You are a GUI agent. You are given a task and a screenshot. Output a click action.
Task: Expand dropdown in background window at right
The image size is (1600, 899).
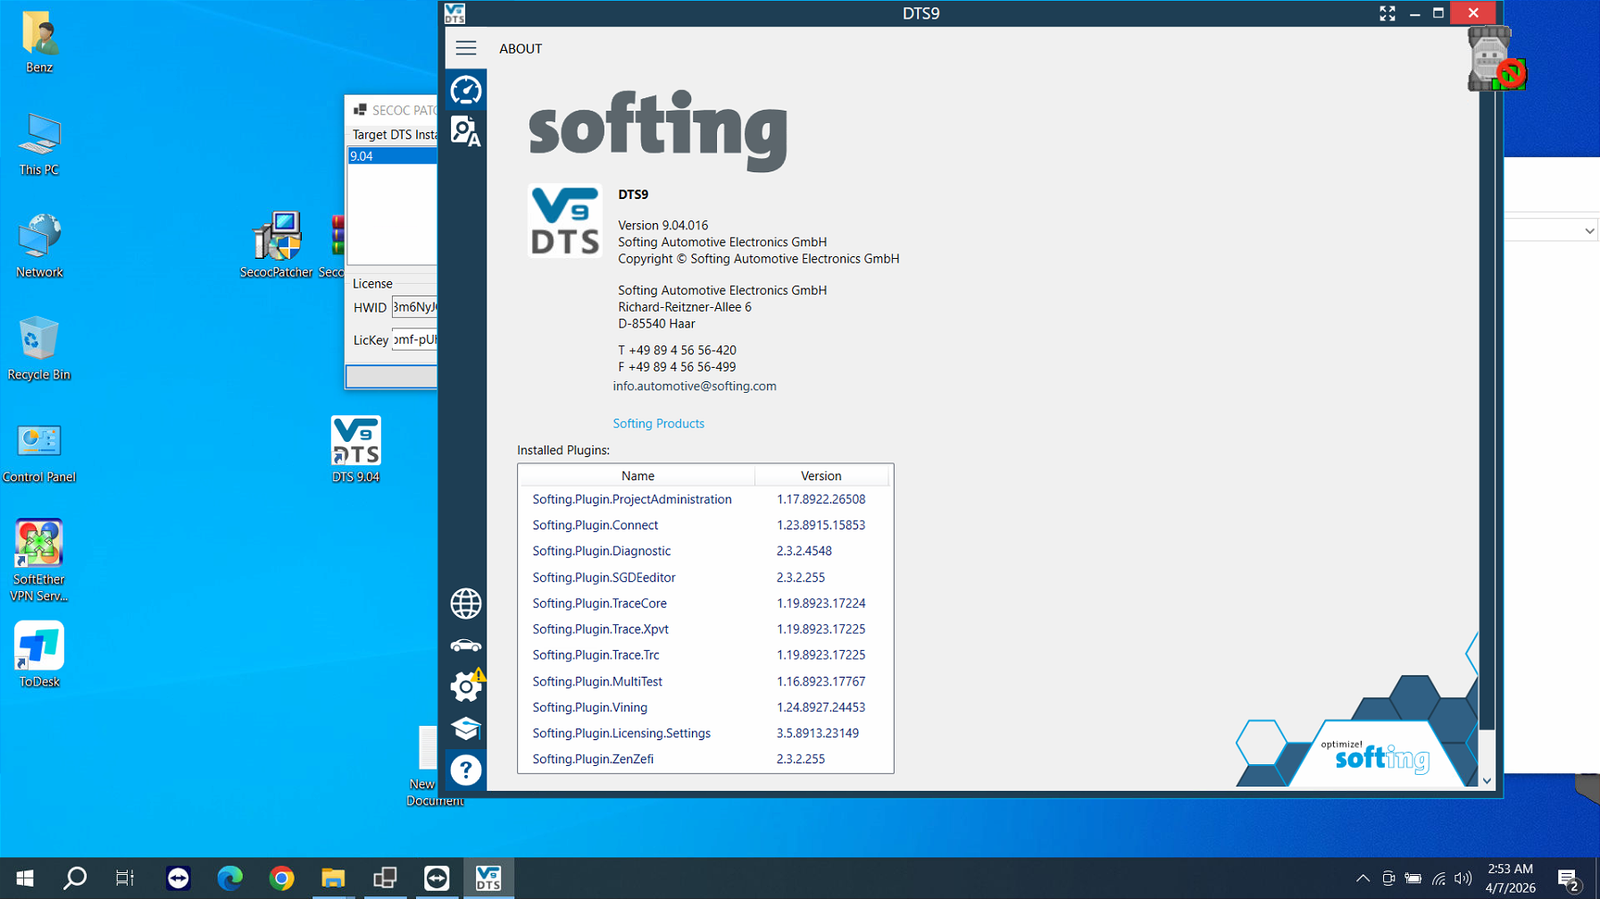coord(1589,231)
